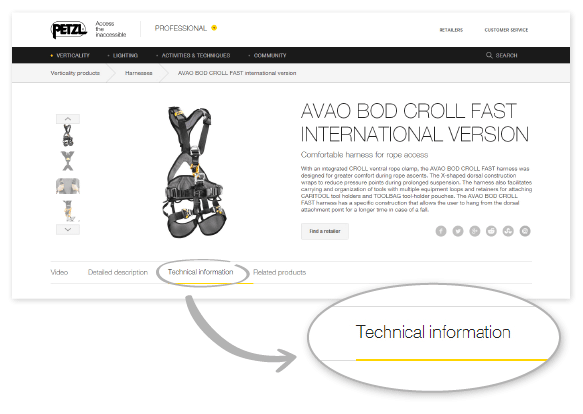Viewport: 583px width, 414px height.
Task: Share the product on Google Plus
Action: 474,231
